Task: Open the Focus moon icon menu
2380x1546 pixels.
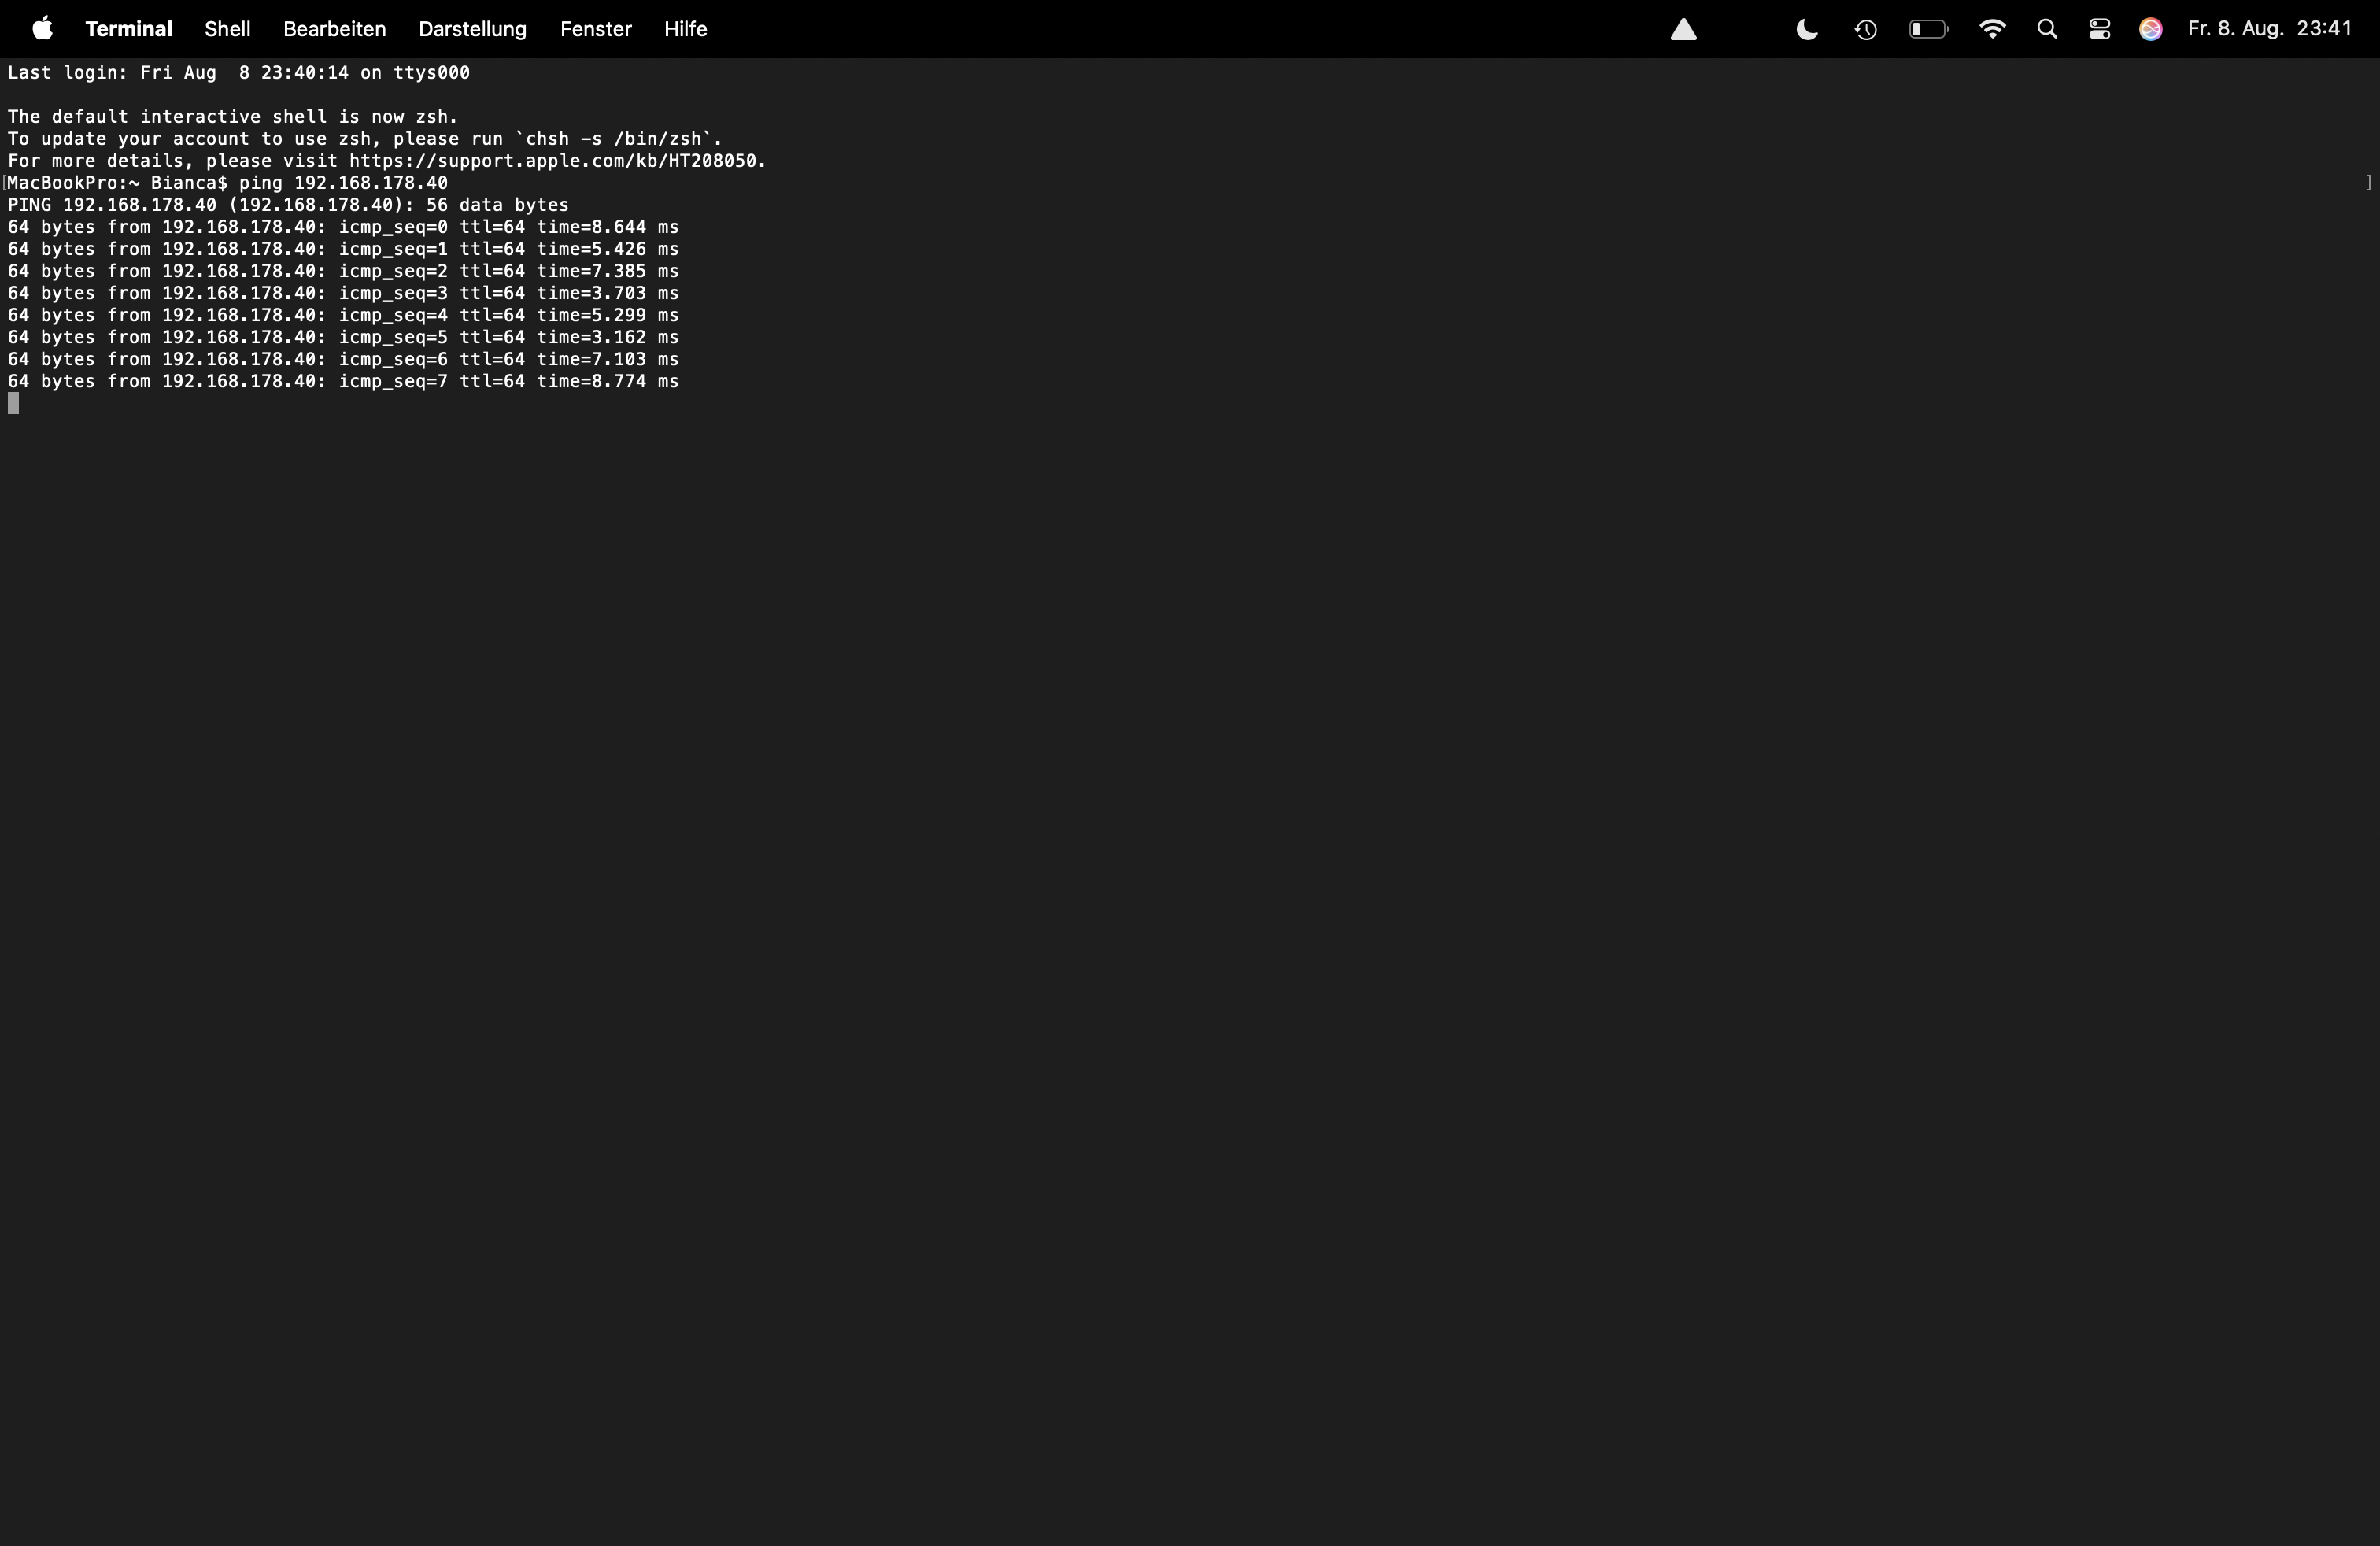Action: click(1807, 30)
